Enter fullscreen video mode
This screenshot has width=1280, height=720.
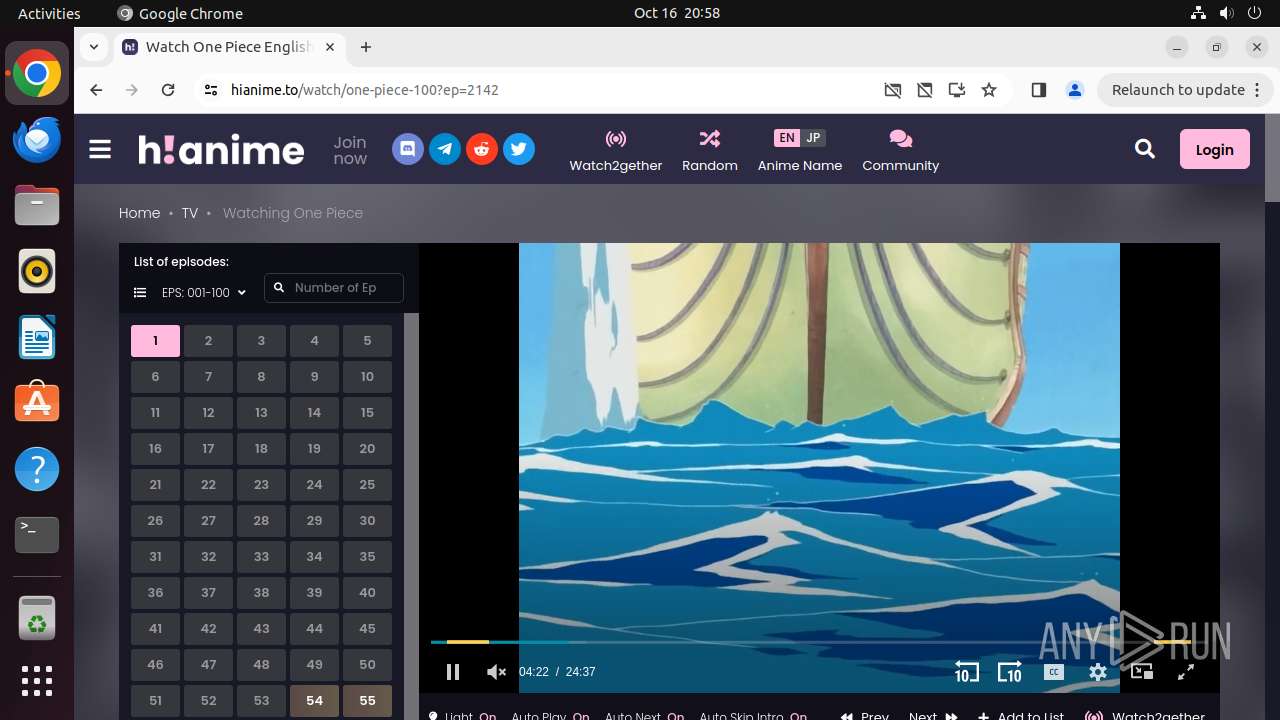coord(1186,672)
